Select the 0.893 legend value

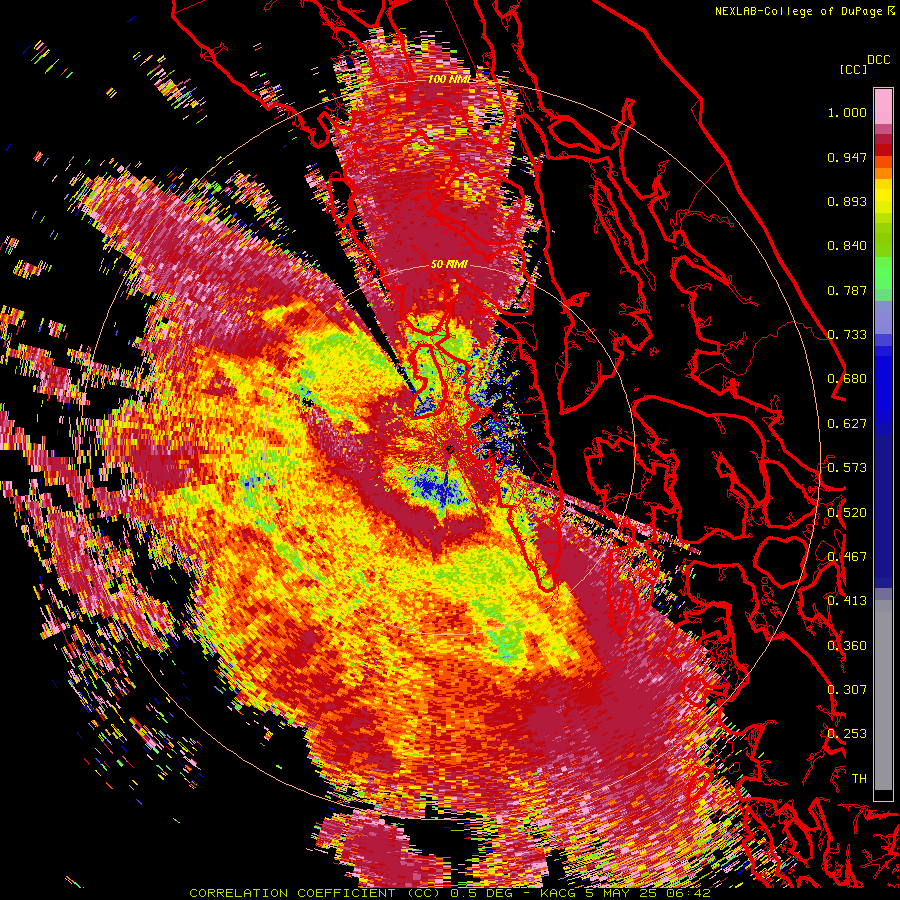(x=847, y=201)
